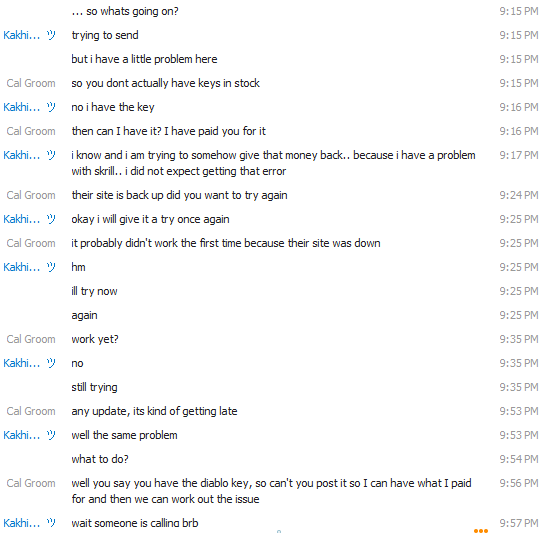Image resolution: width=552 pixels, height=533 pixels.
Task: Select the message "any update, its kind of getting late"
Action: (x=154, y=411)
